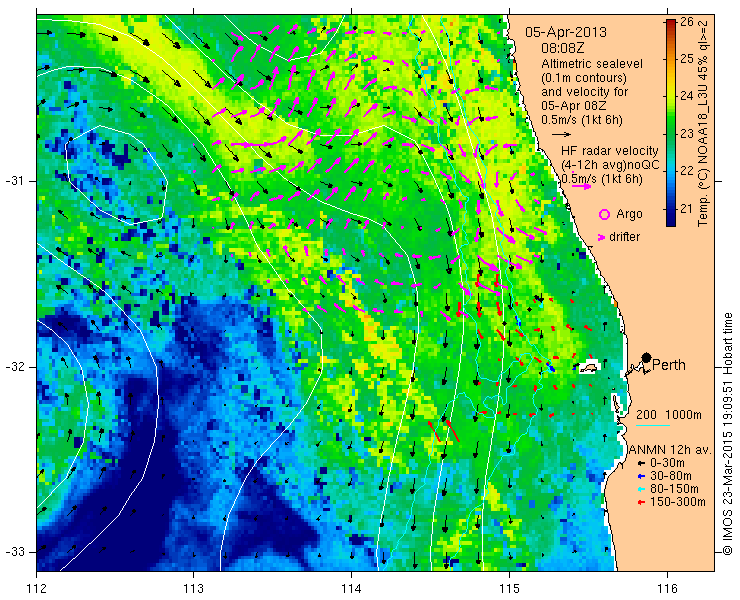The width and height of the screenshot is (740, 600).
Task: Click the latitude -33 axis label
Action: coord(14,552)
